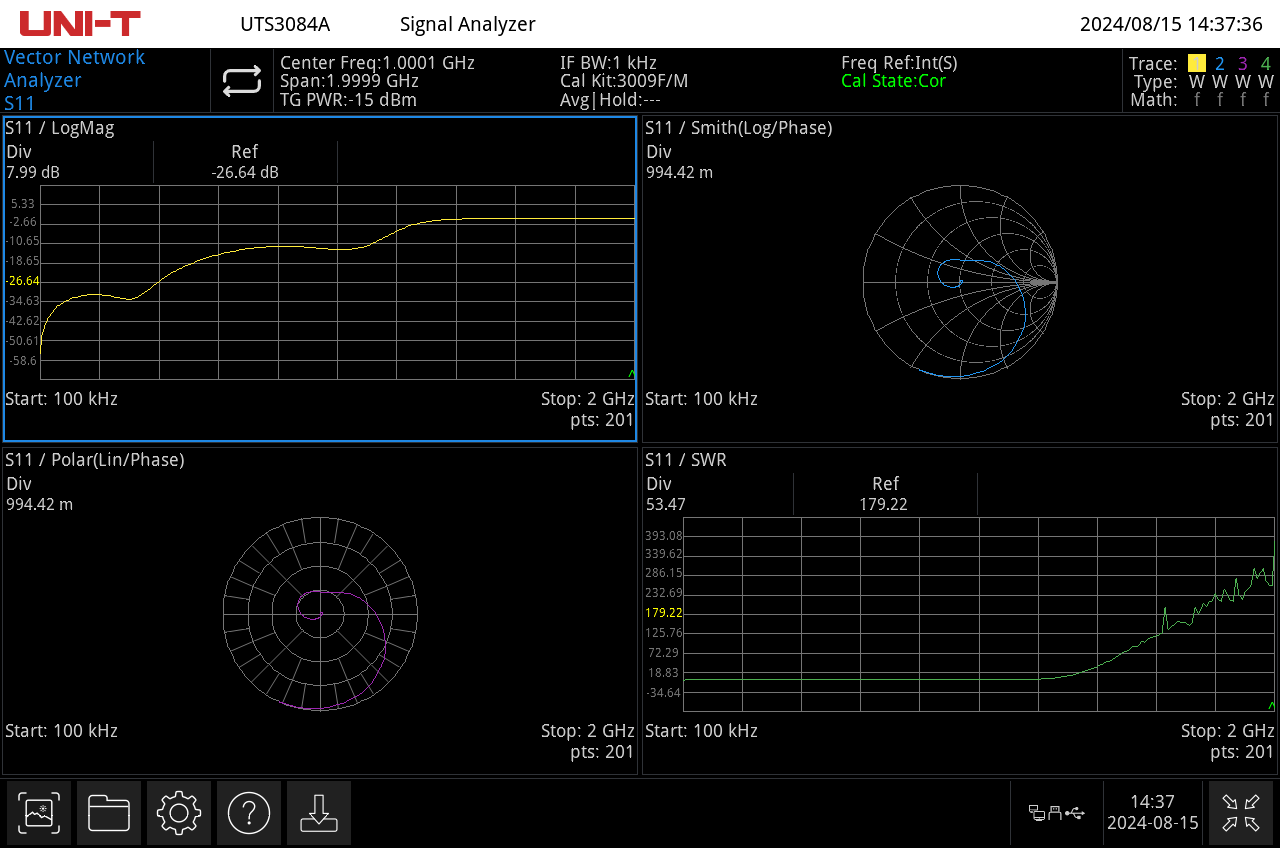Select Trace 3 in the trace panel

tap(1243, 64)
